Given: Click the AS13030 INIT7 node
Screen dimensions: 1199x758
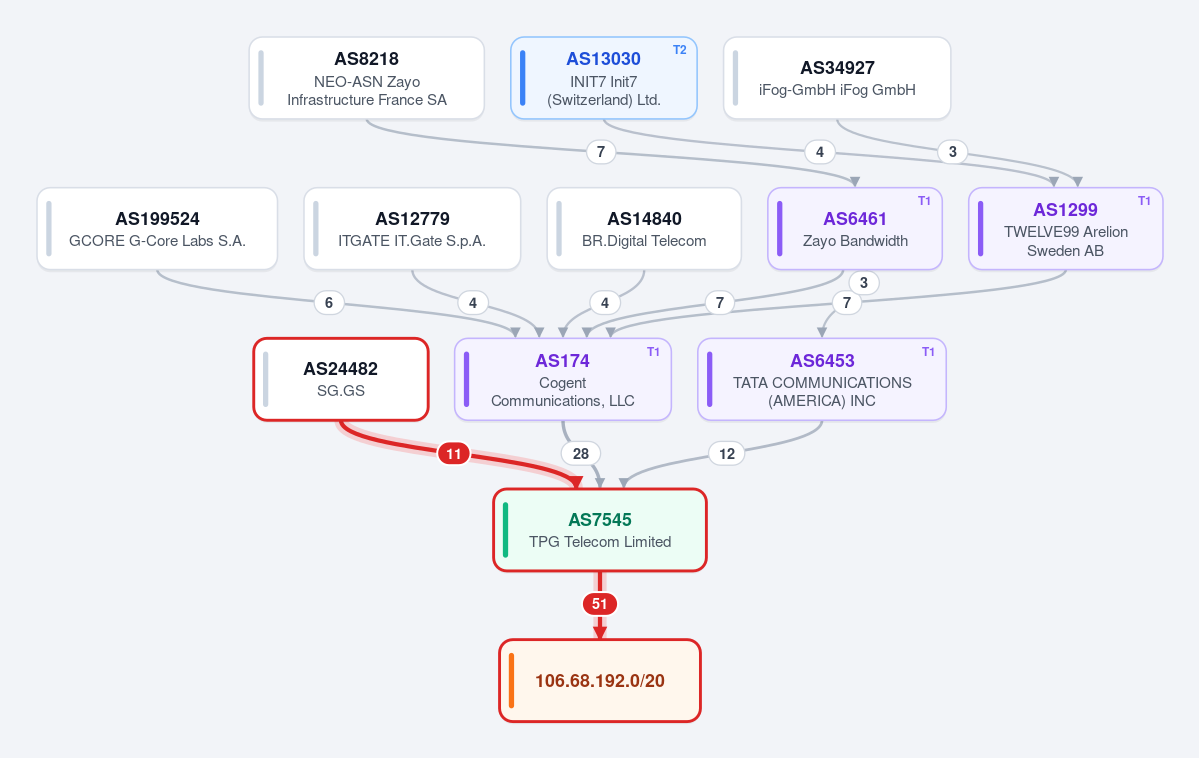Looking at the screenshot, I should click(x=604, y=78).
